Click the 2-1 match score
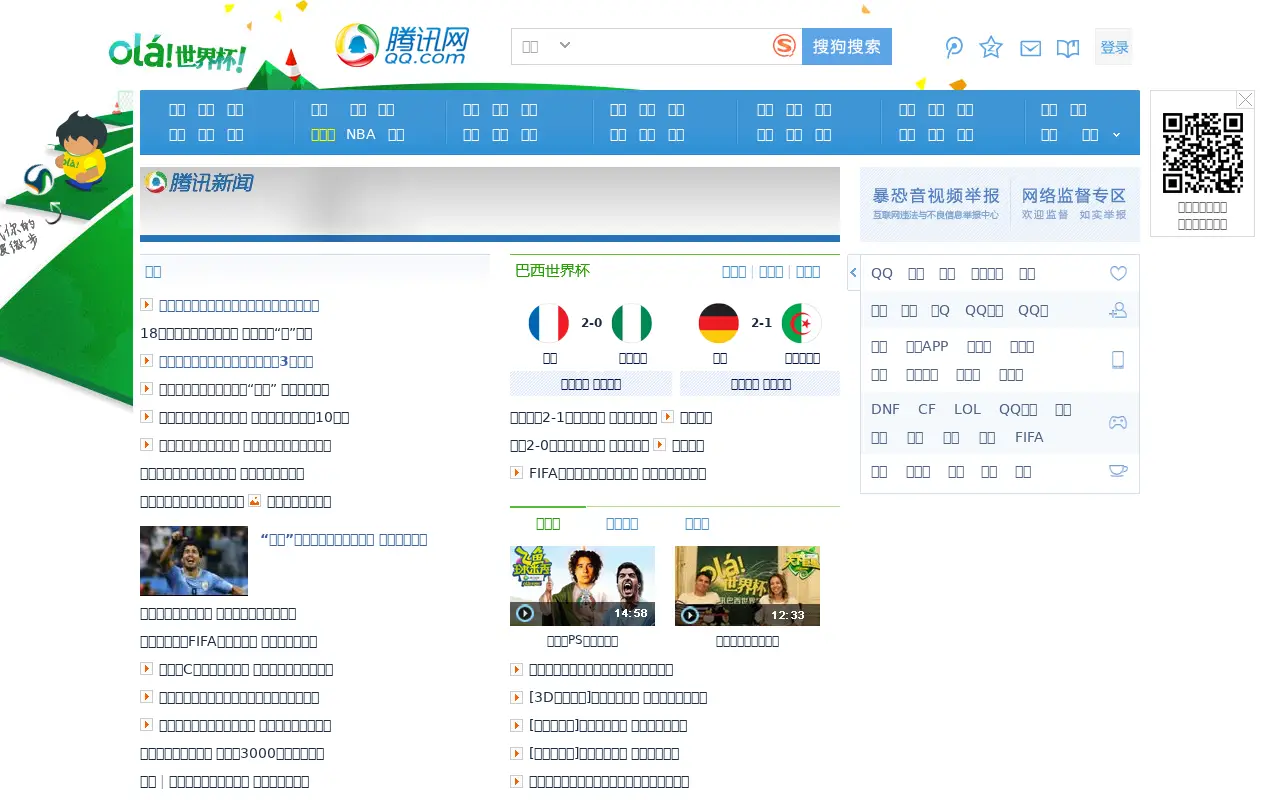The width and height of the screenshot is (1280, 800). coord(761,323)
